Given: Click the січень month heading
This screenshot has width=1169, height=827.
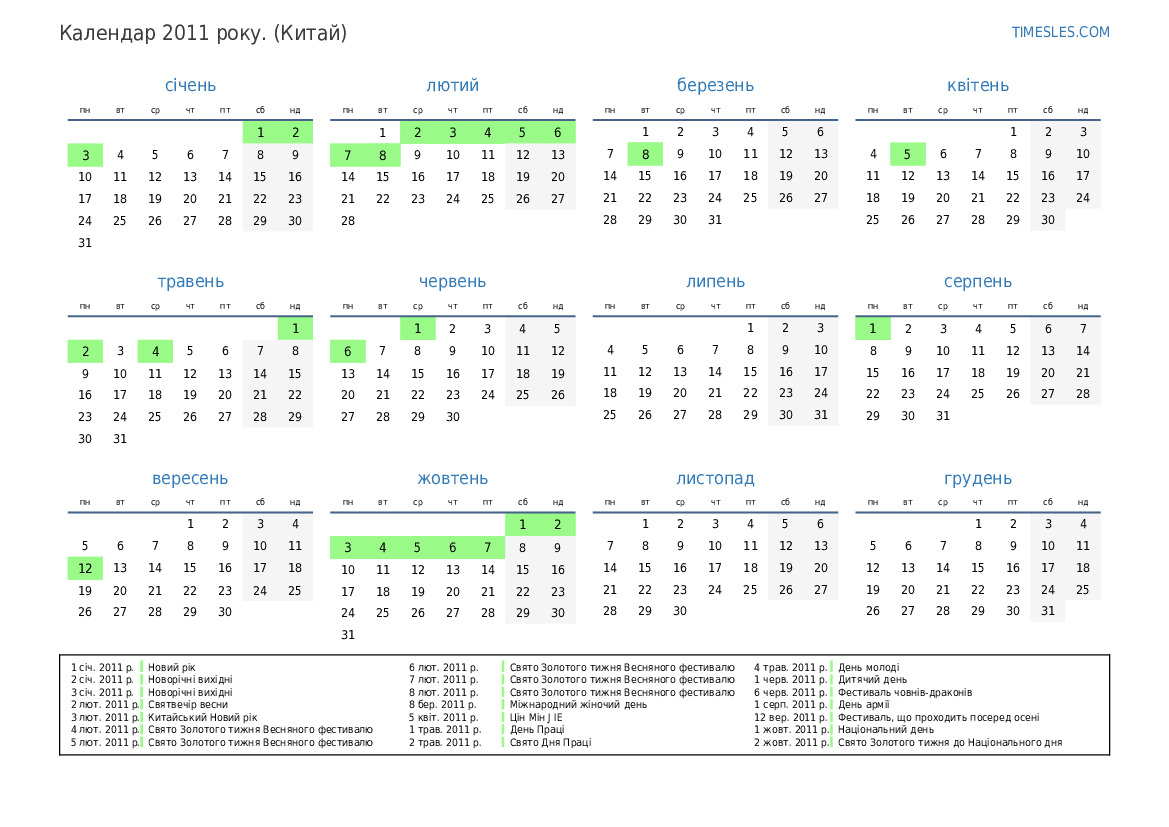Looking at the screenshot, I should click(190, 86).
